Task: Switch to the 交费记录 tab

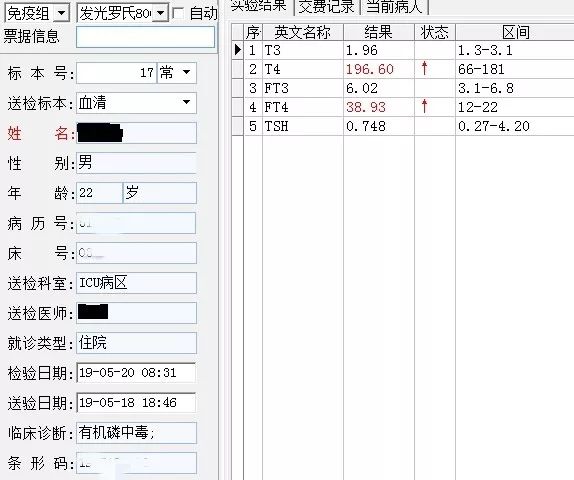Action: (327, 7)
